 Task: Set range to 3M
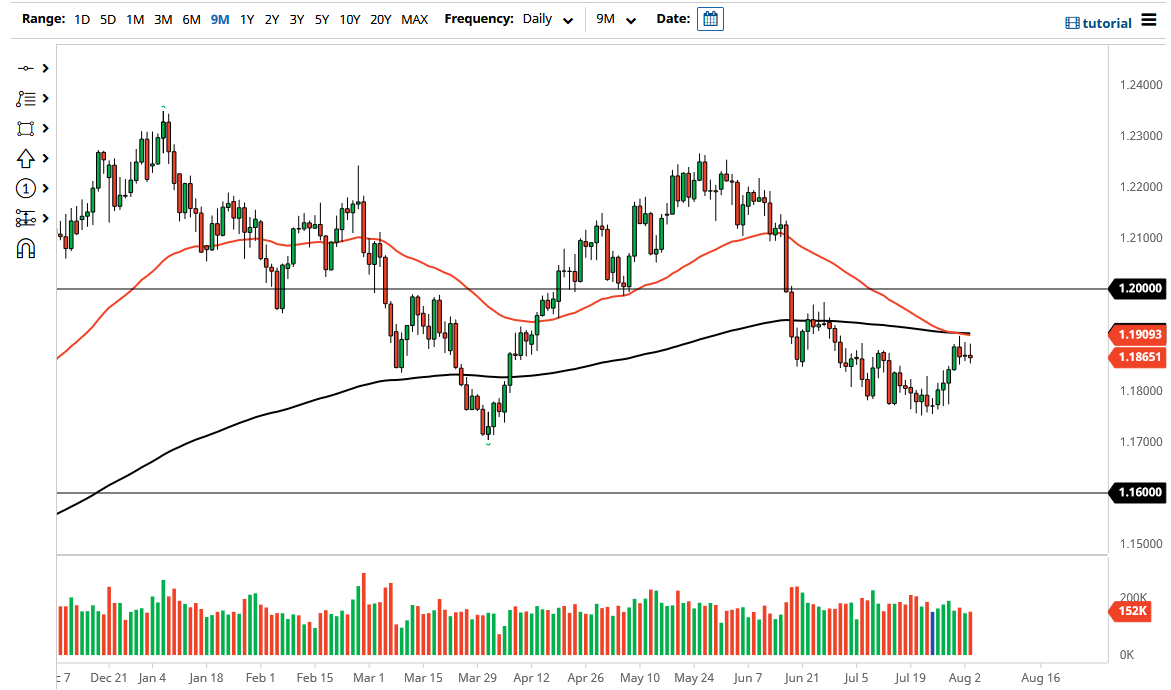[x=163, y=19]
